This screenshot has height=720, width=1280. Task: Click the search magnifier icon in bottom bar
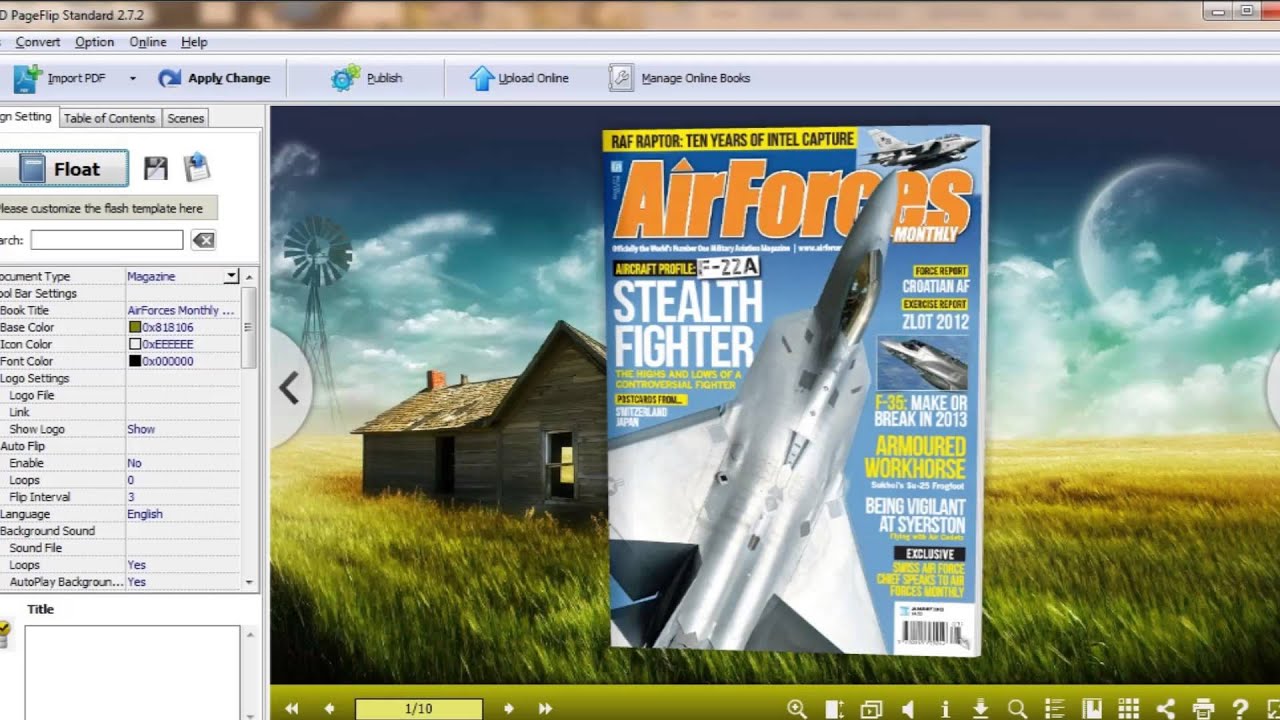[x=1018, y=709]
